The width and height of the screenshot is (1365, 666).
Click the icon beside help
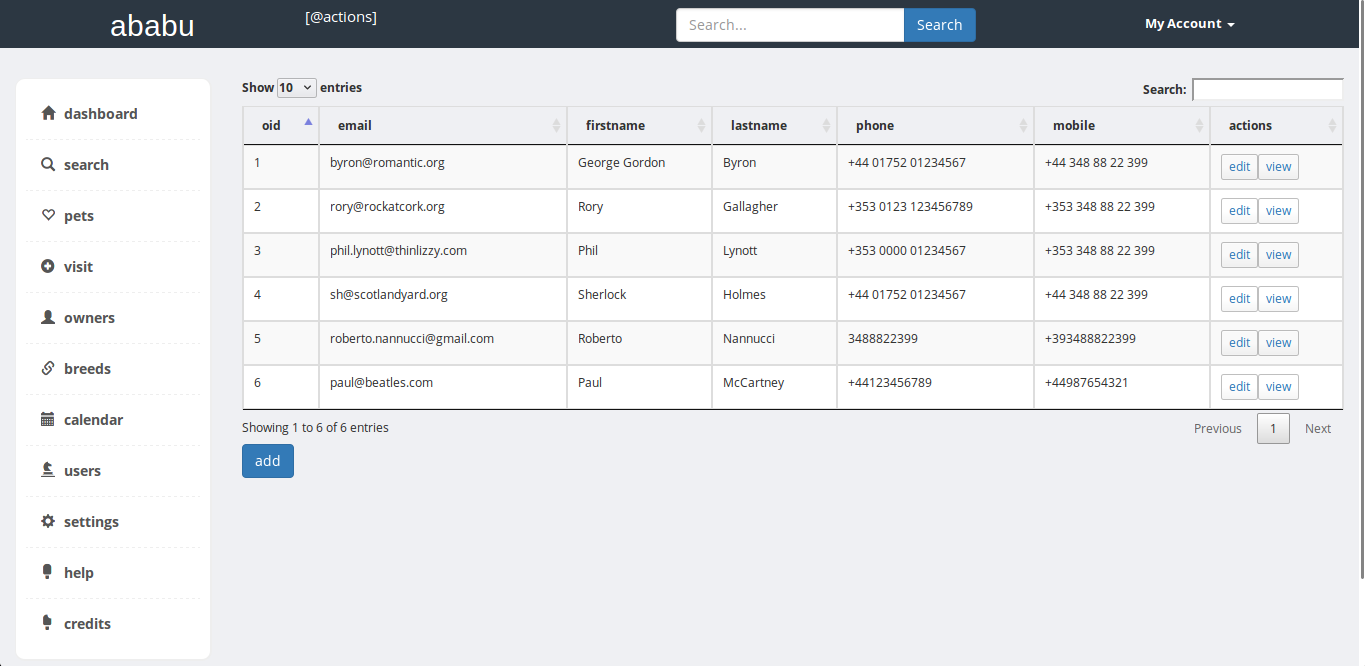coord(48,572)
